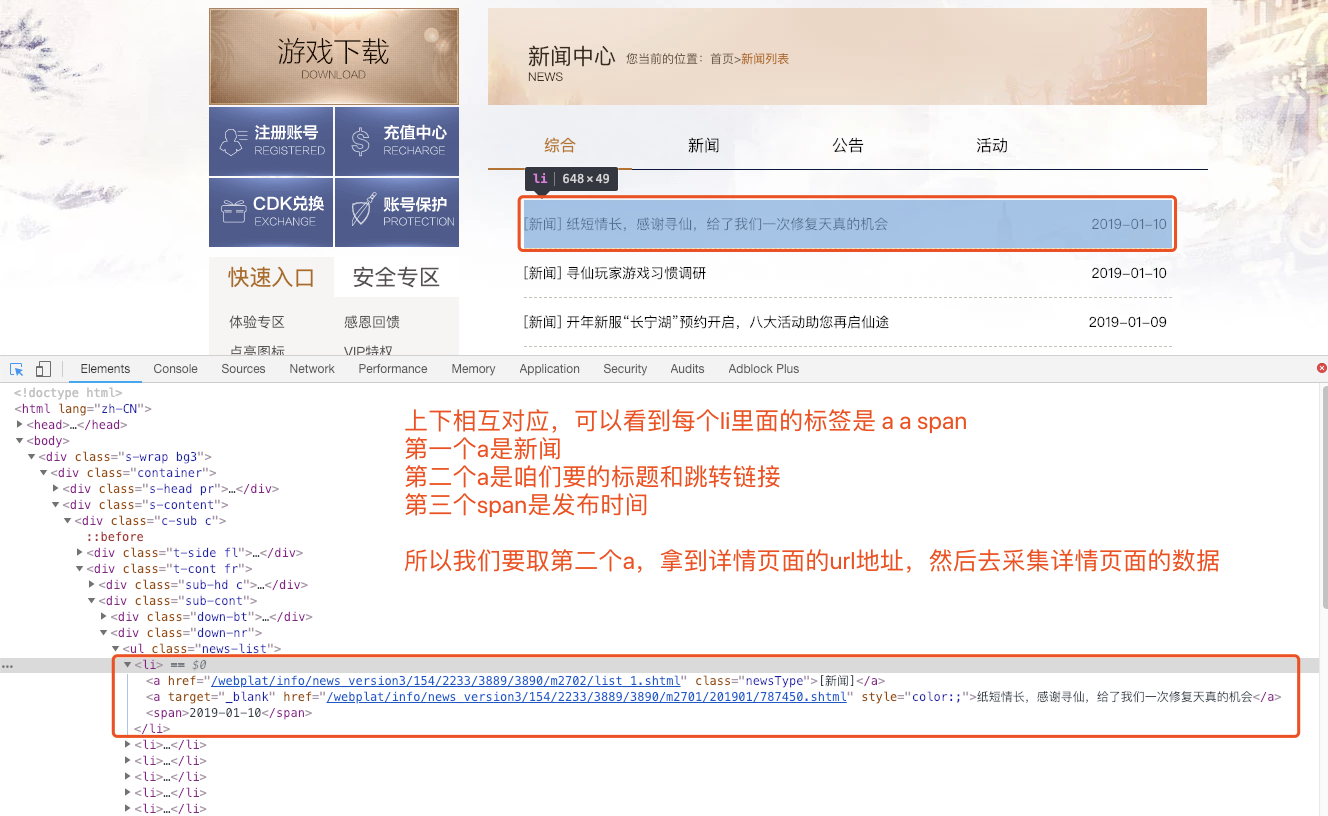
Task: Expand div class down-bt node
Action: pyautogui.click(x=104, y=617)
